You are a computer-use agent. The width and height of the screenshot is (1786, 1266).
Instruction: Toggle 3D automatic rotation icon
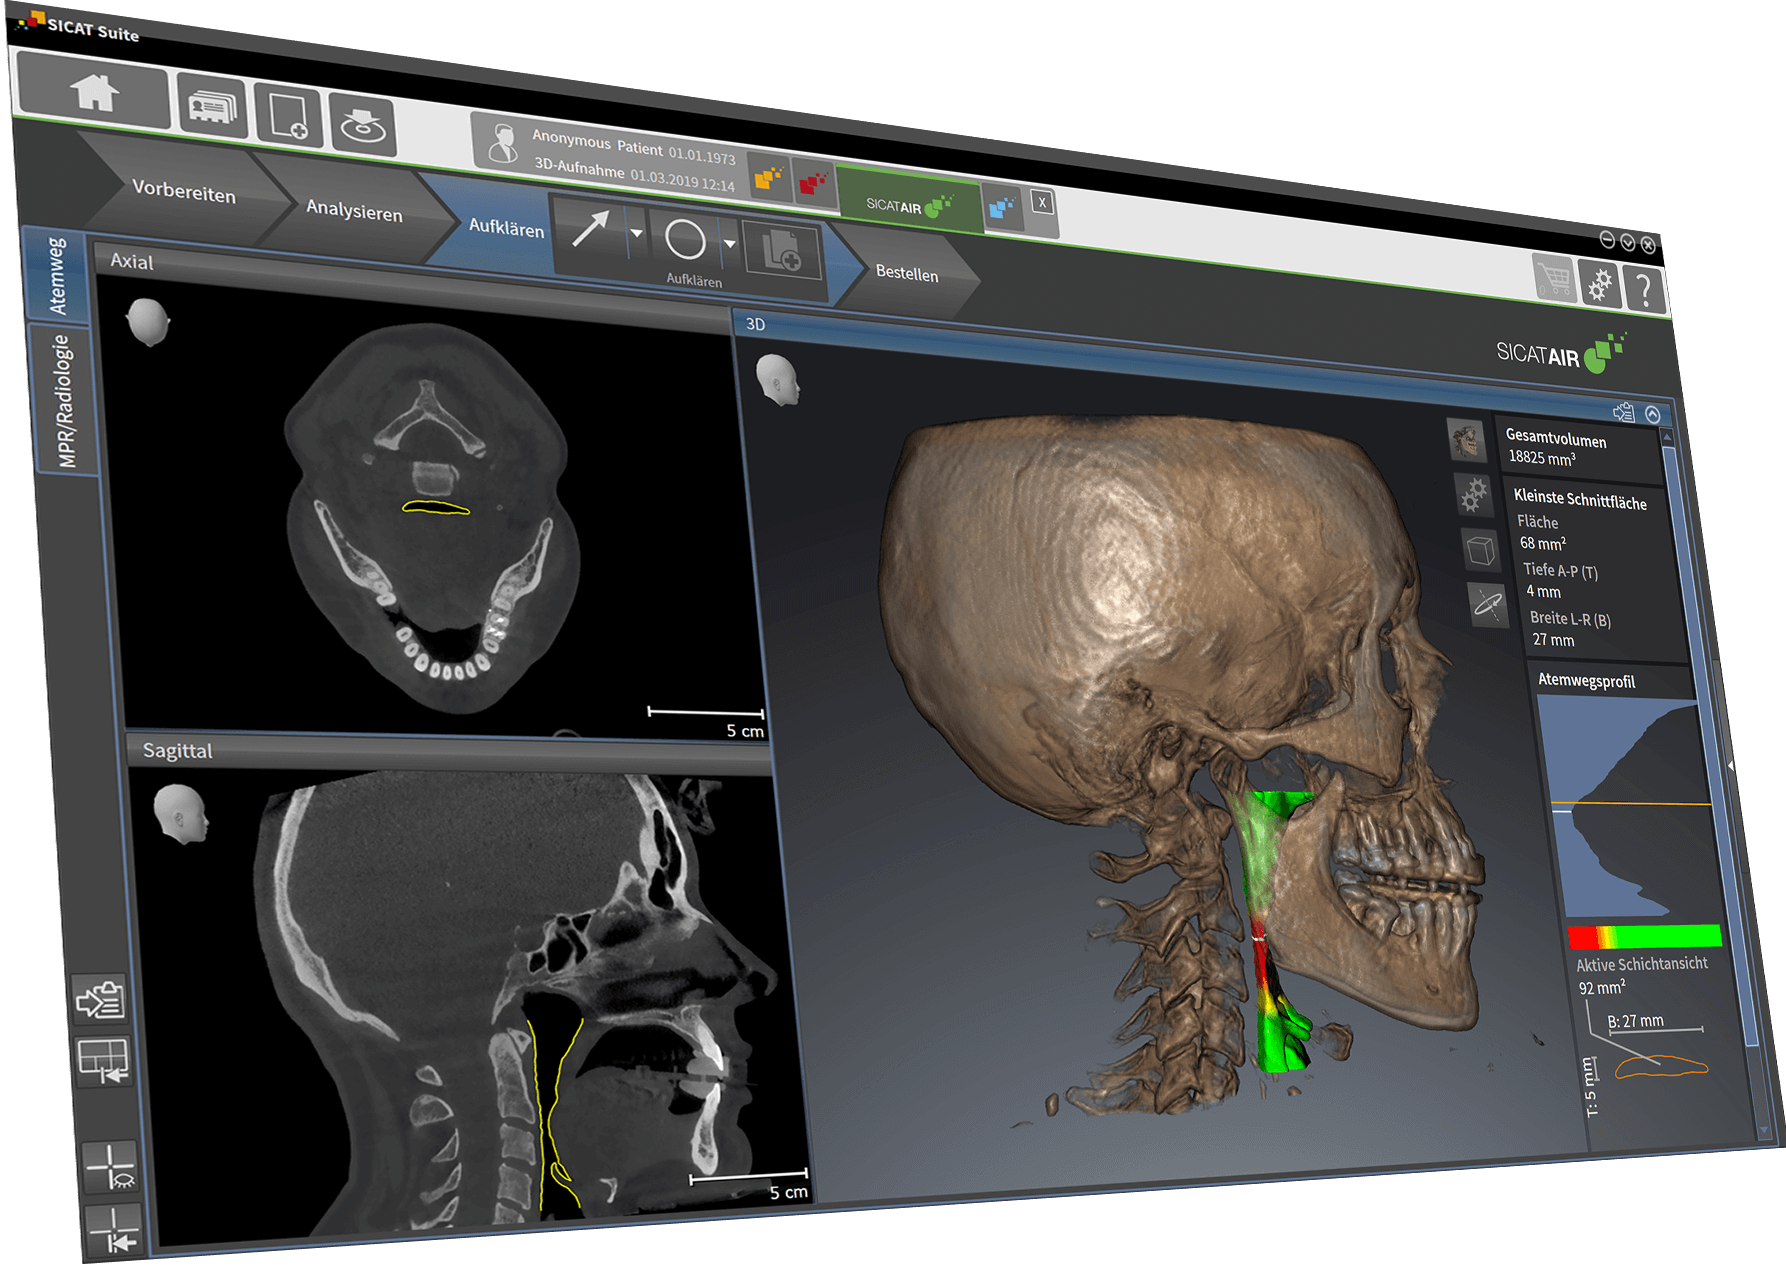click(x=1488, y=605)
